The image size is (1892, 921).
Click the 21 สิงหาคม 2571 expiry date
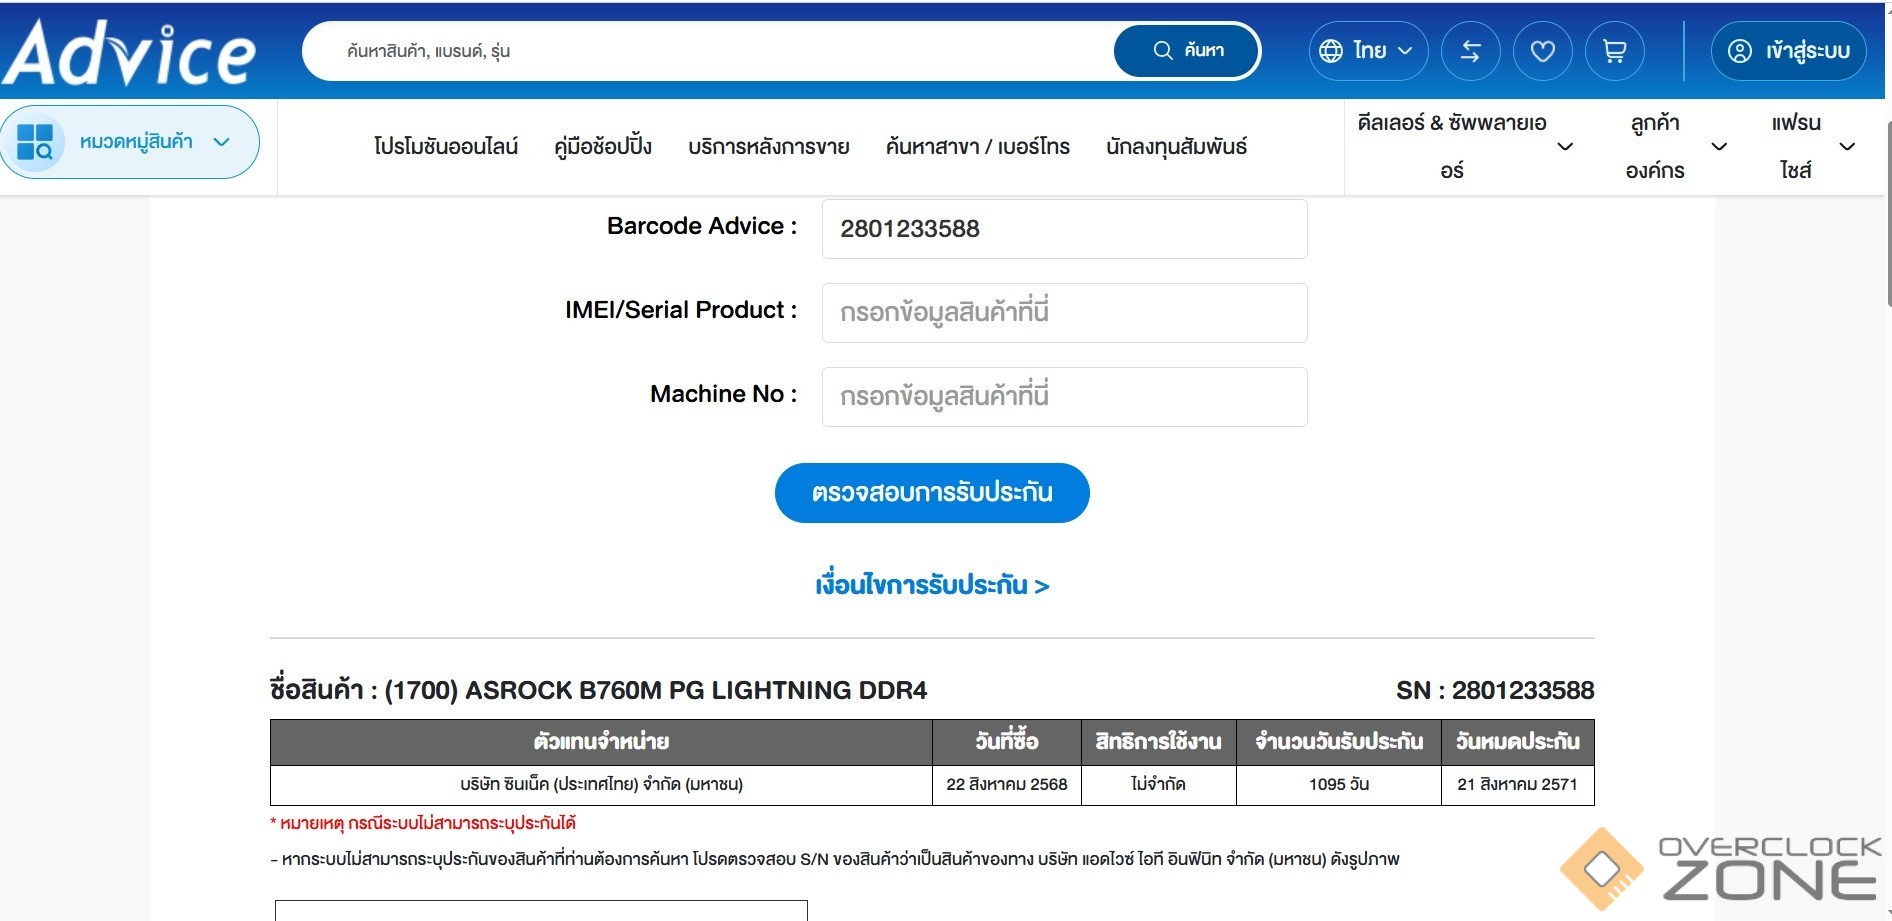pyautogui.click(x=1517, y=785)
